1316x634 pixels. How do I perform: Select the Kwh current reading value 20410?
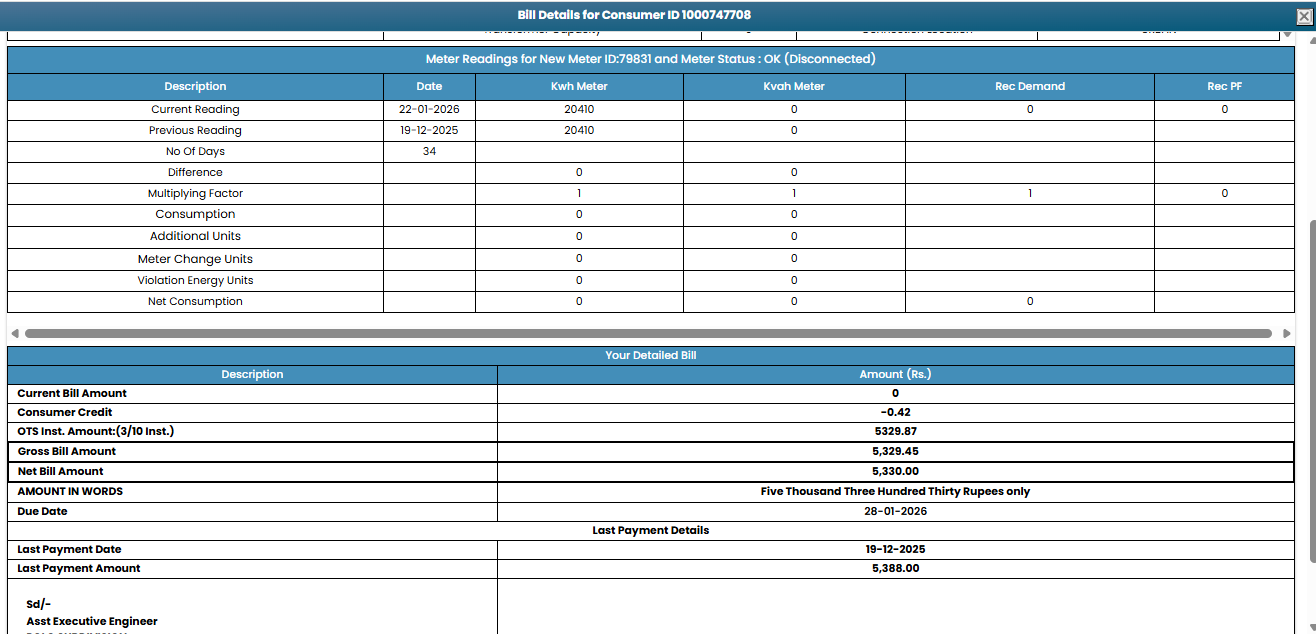click(579, 109)
